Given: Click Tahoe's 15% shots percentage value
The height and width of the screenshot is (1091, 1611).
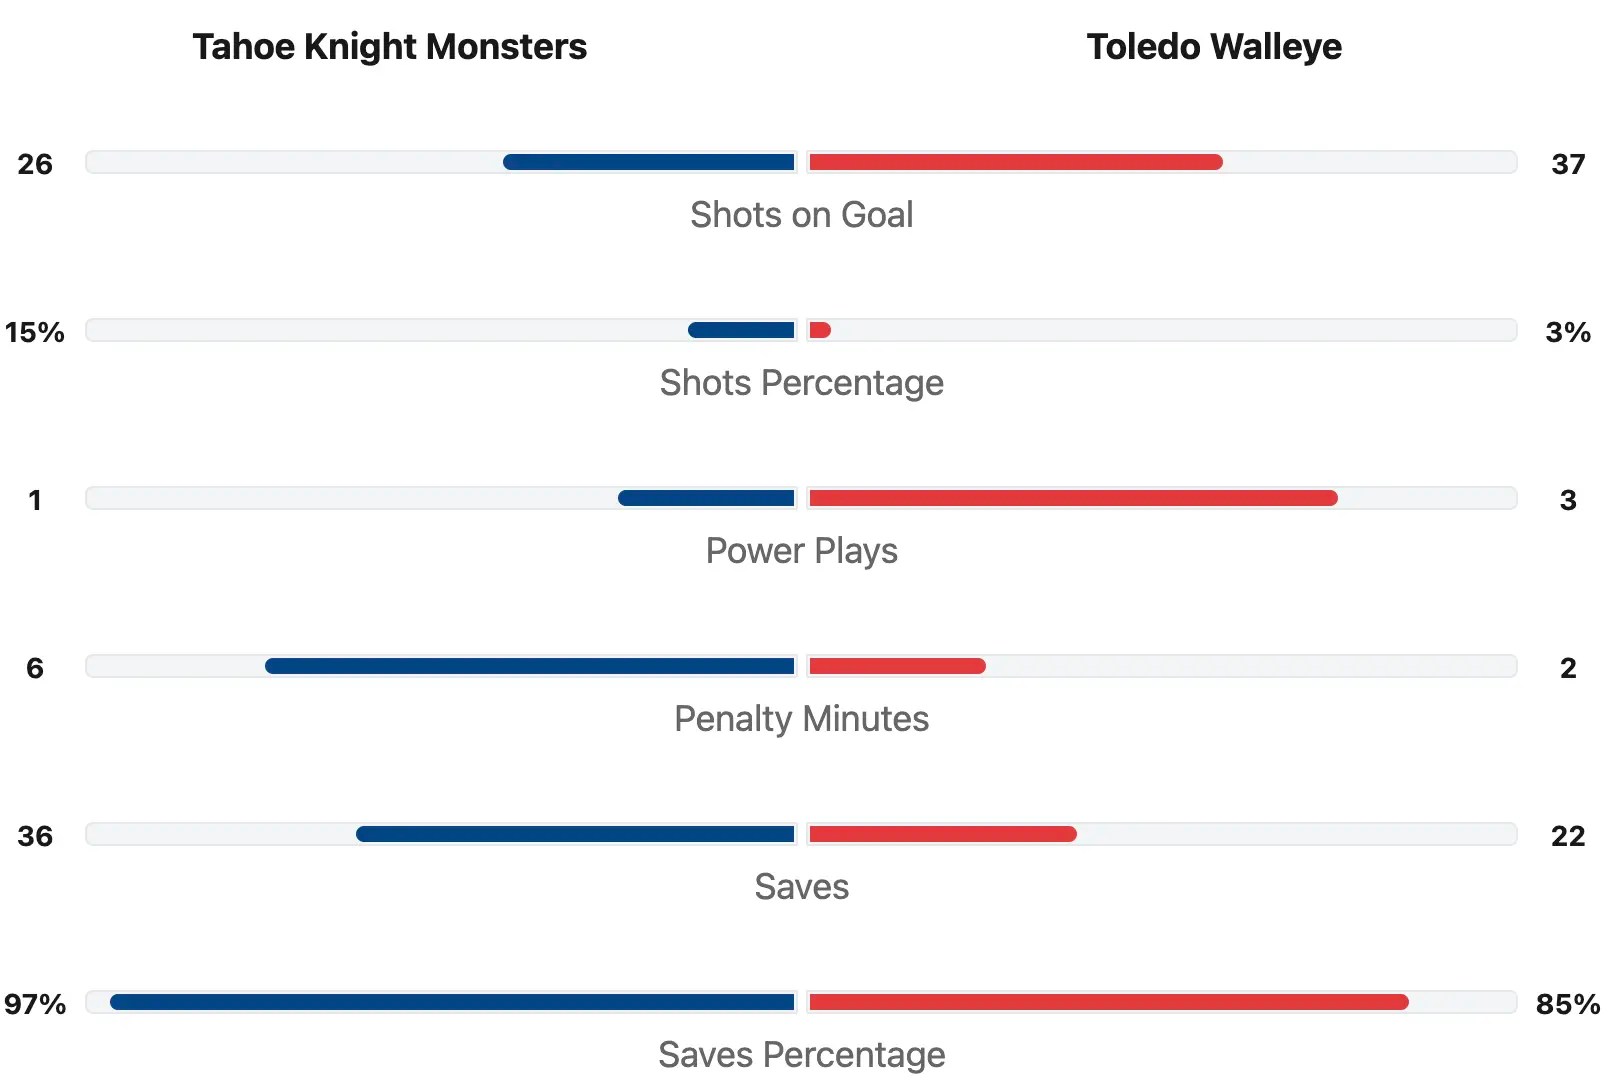Looking at the screenshot, I should [x=35, y=332].
